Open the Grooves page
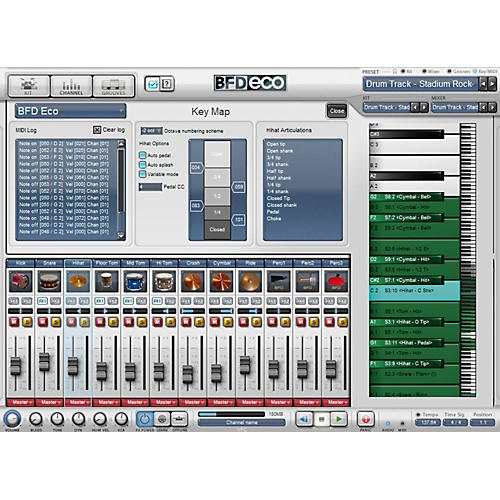Viewport: 500px width, 500px height. point(113,86)
